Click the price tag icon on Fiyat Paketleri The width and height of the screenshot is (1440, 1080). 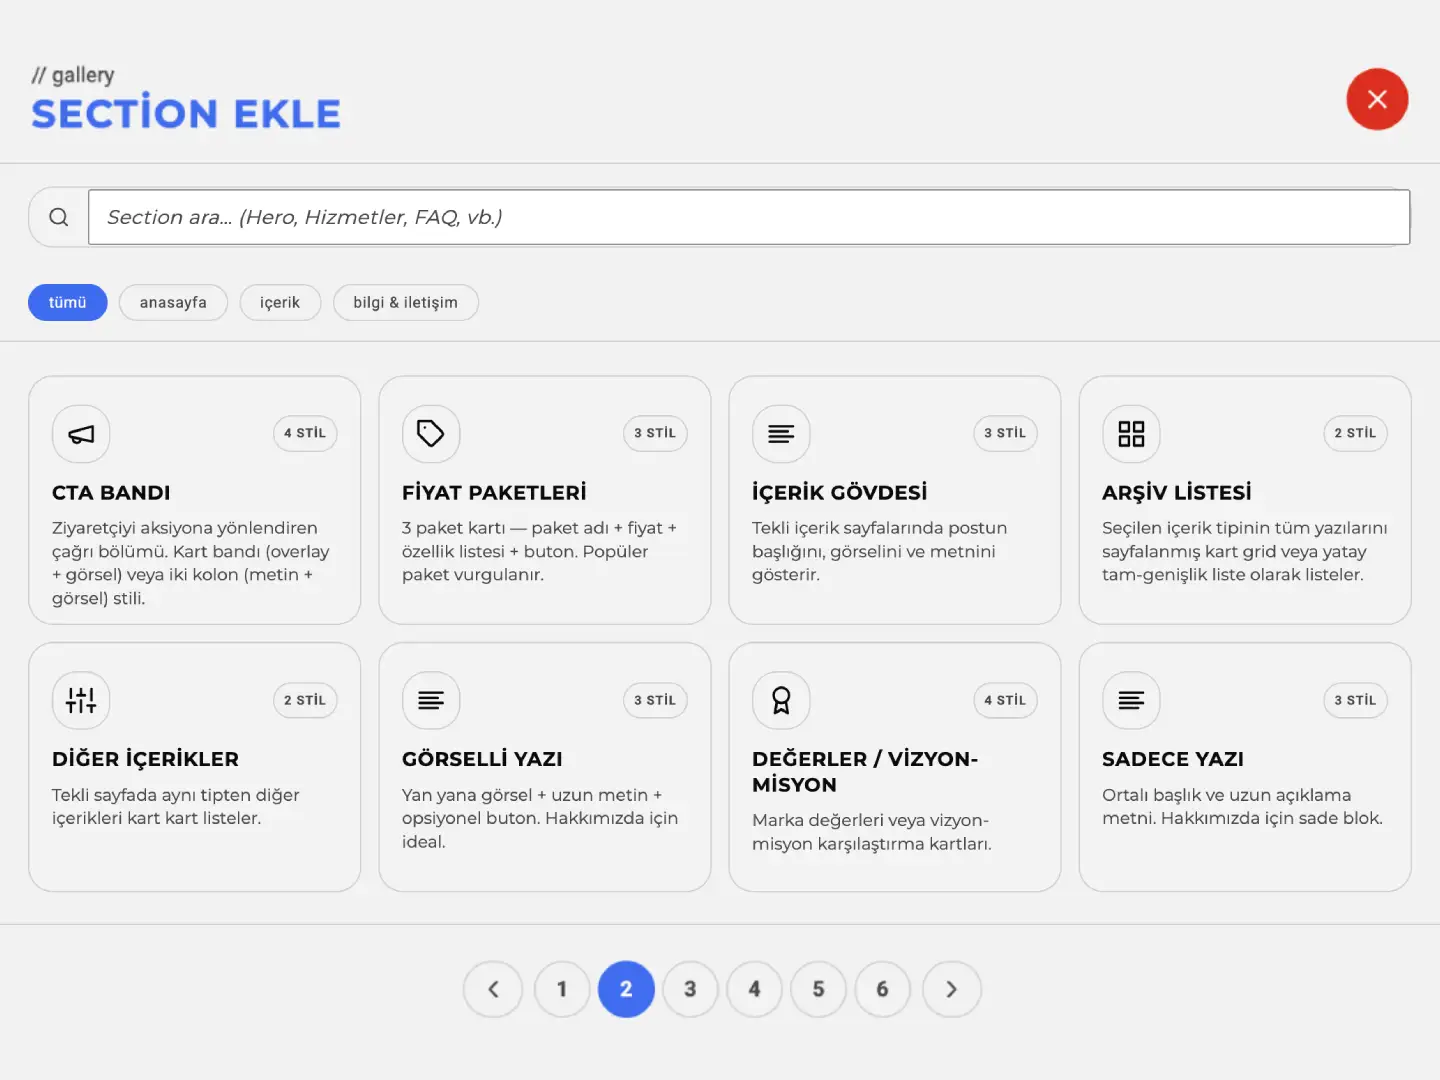click(431, 434)
